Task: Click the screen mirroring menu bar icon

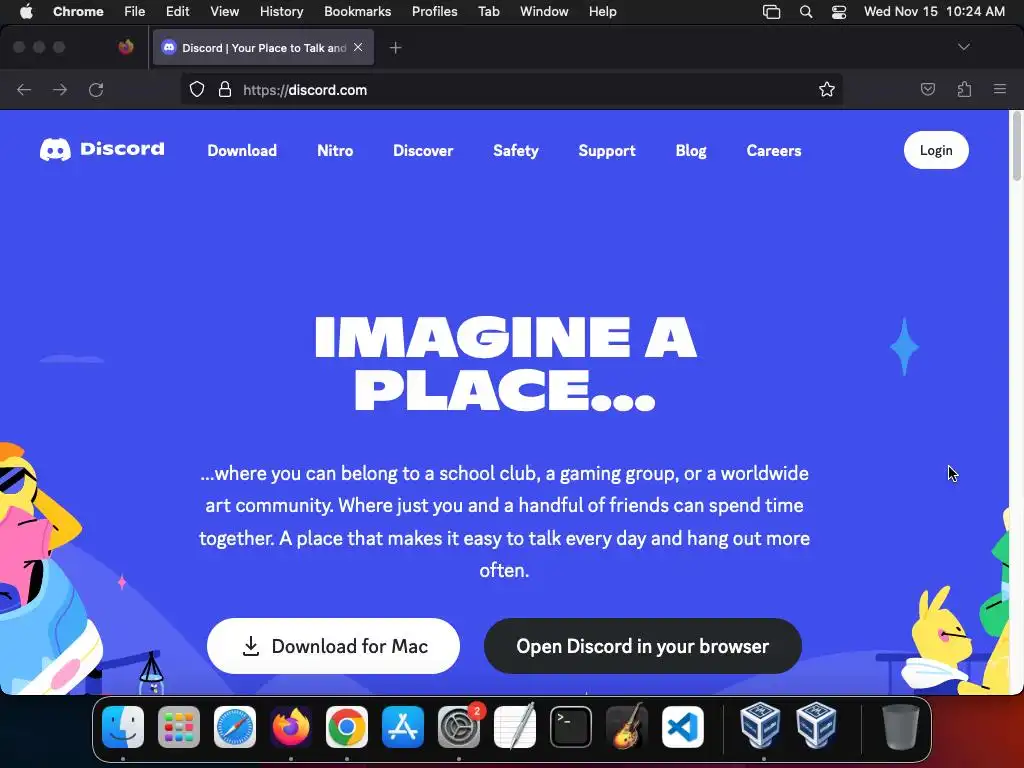Action: [x=771, y=12]
